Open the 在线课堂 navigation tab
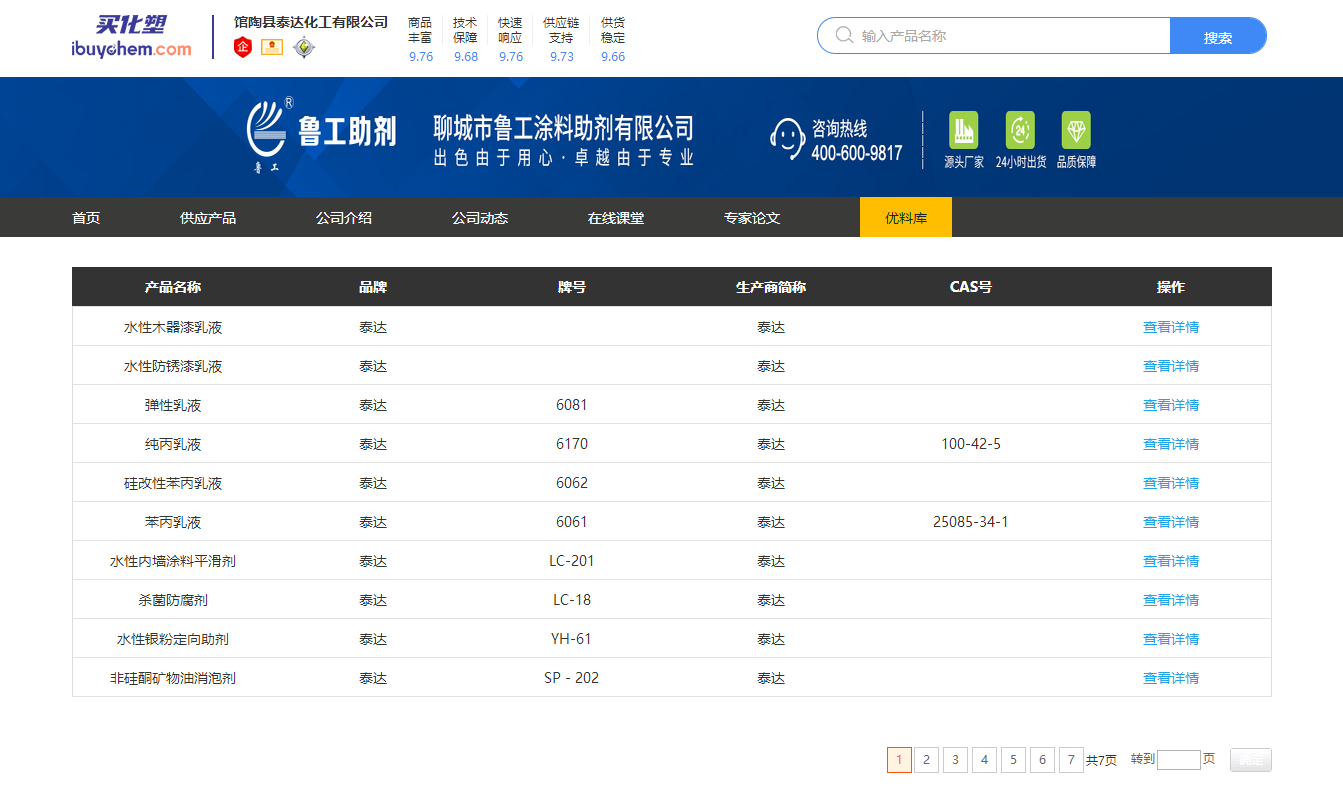 tap(616, 217)
